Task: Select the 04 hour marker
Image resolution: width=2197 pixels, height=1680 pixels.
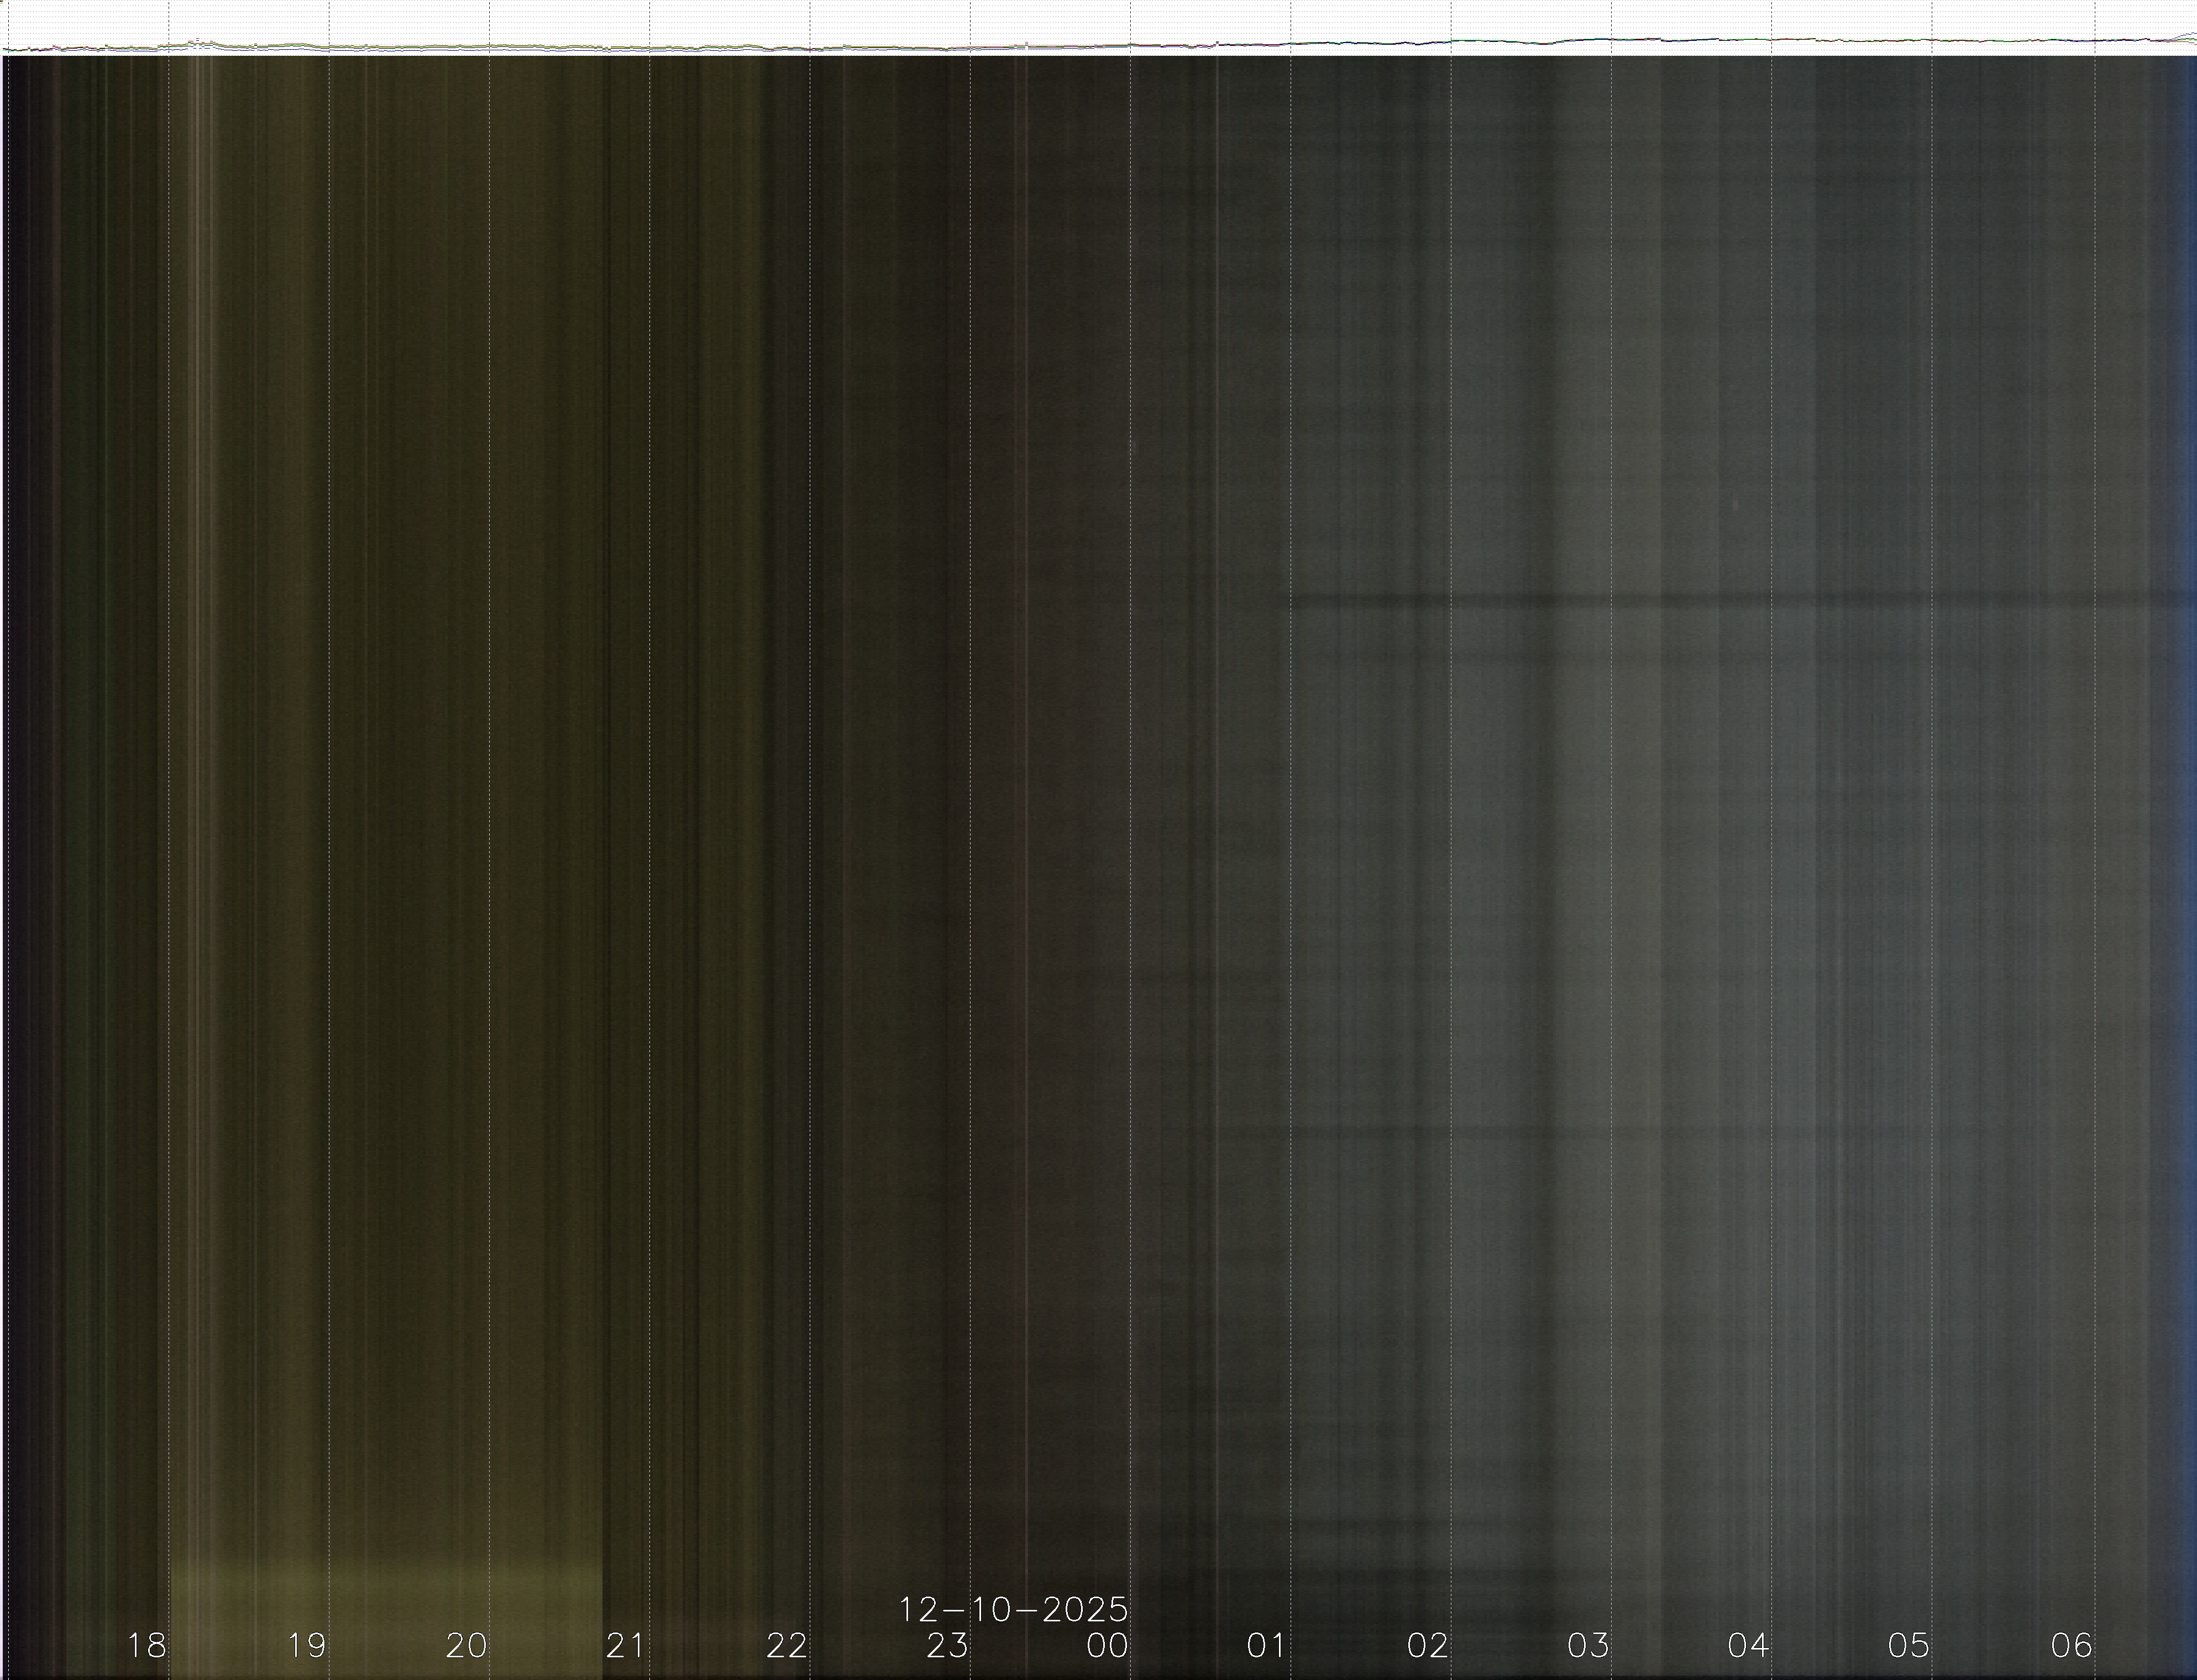Action: click(x=1748, y=1645)
